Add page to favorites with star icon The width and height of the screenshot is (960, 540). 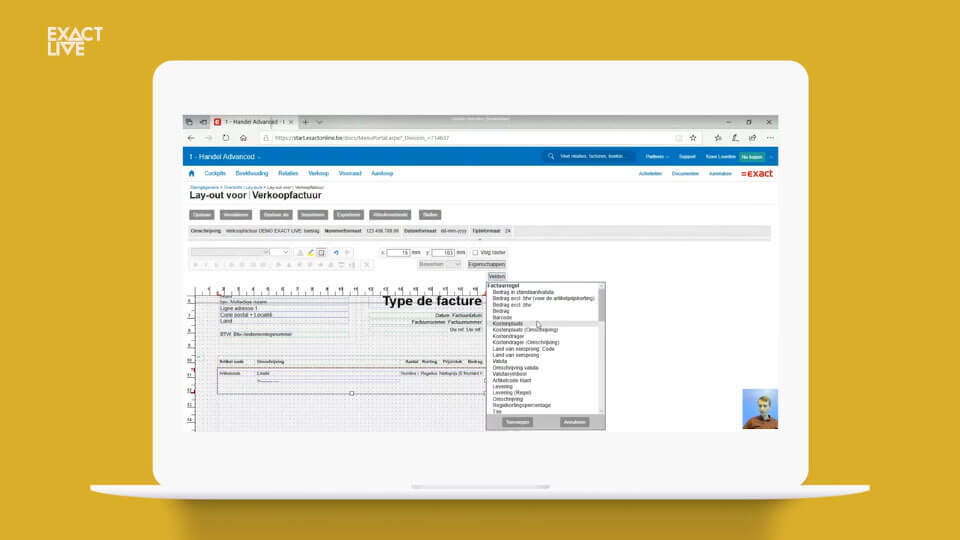[693, 138]
